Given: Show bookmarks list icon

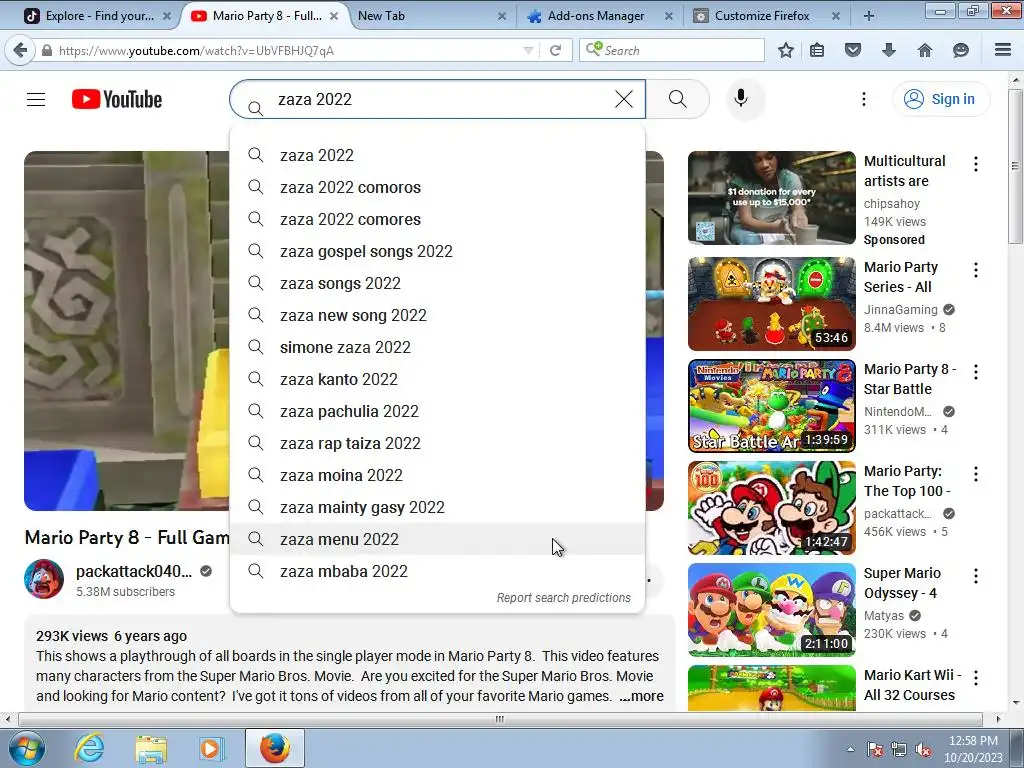Looking at the screenshot, I should point(817,50).
